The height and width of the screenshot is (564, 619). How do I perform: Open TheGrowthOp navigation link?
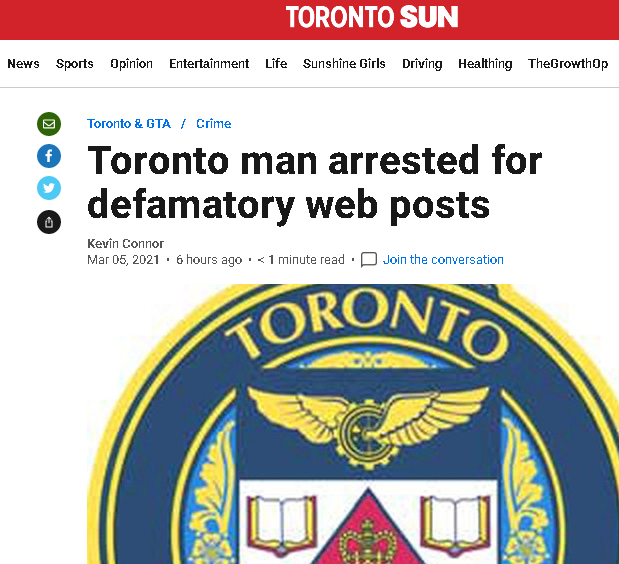click(568, 64)
